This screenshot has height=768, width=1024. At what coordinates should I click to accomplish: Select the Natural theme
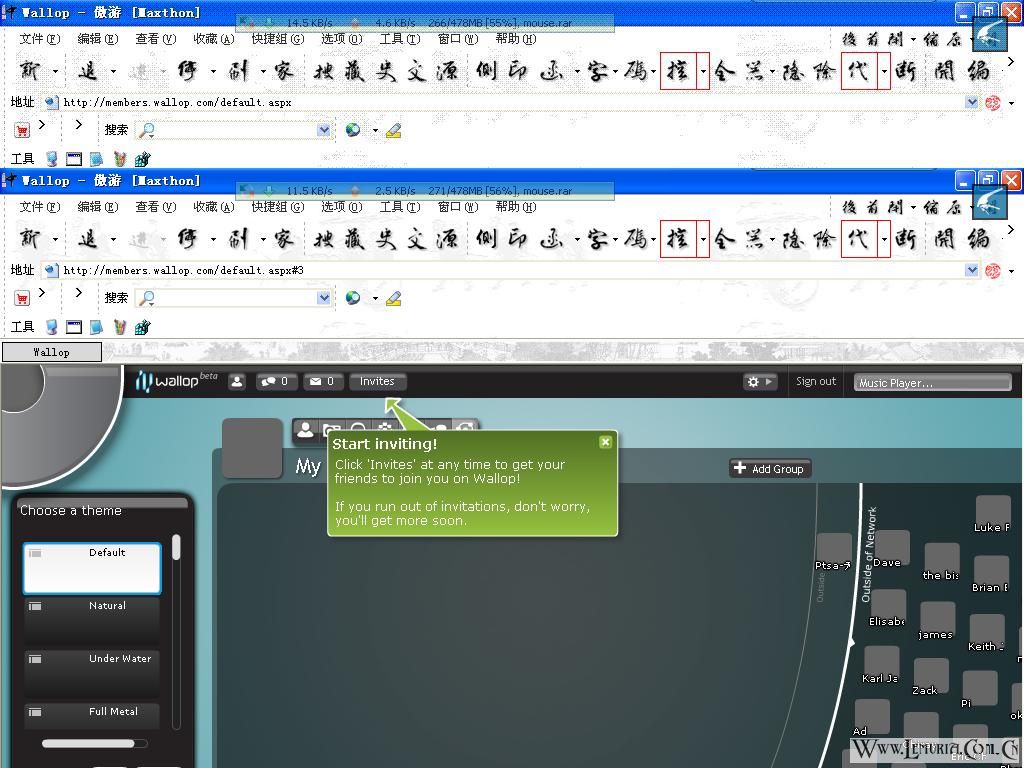pos(92,620)
